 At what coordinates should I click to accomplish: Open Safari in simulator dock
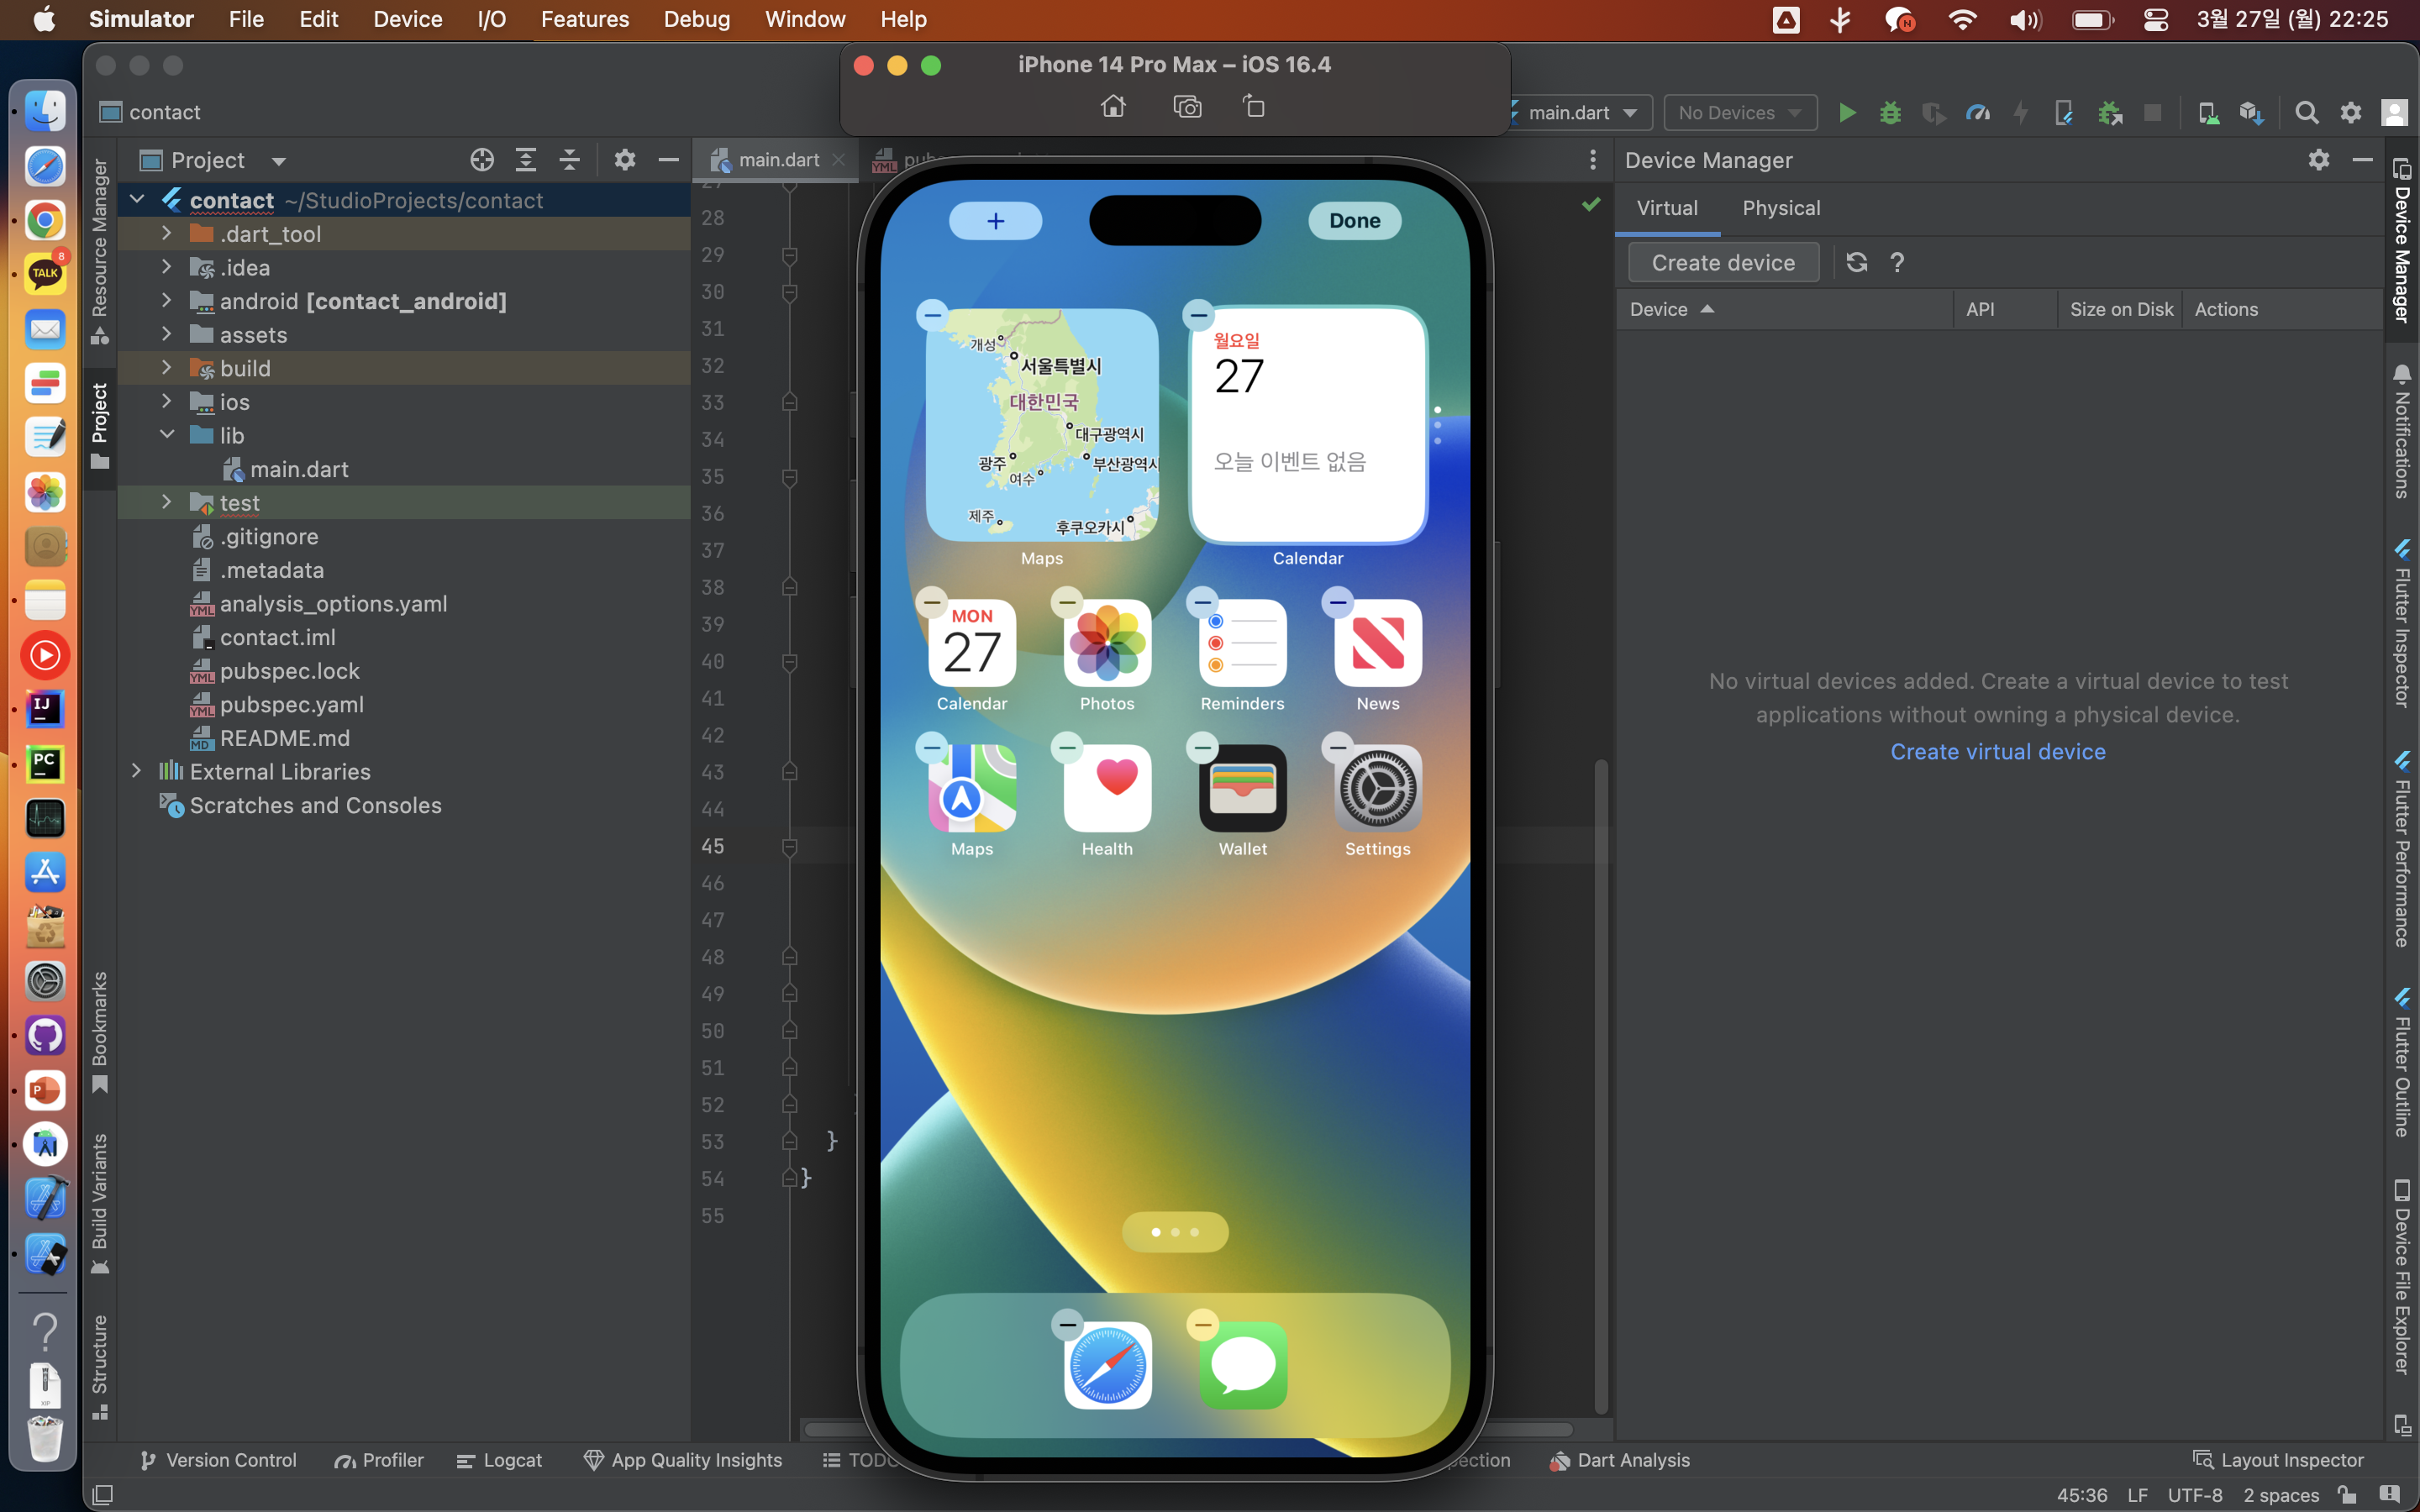[x=1108, y=1366]
